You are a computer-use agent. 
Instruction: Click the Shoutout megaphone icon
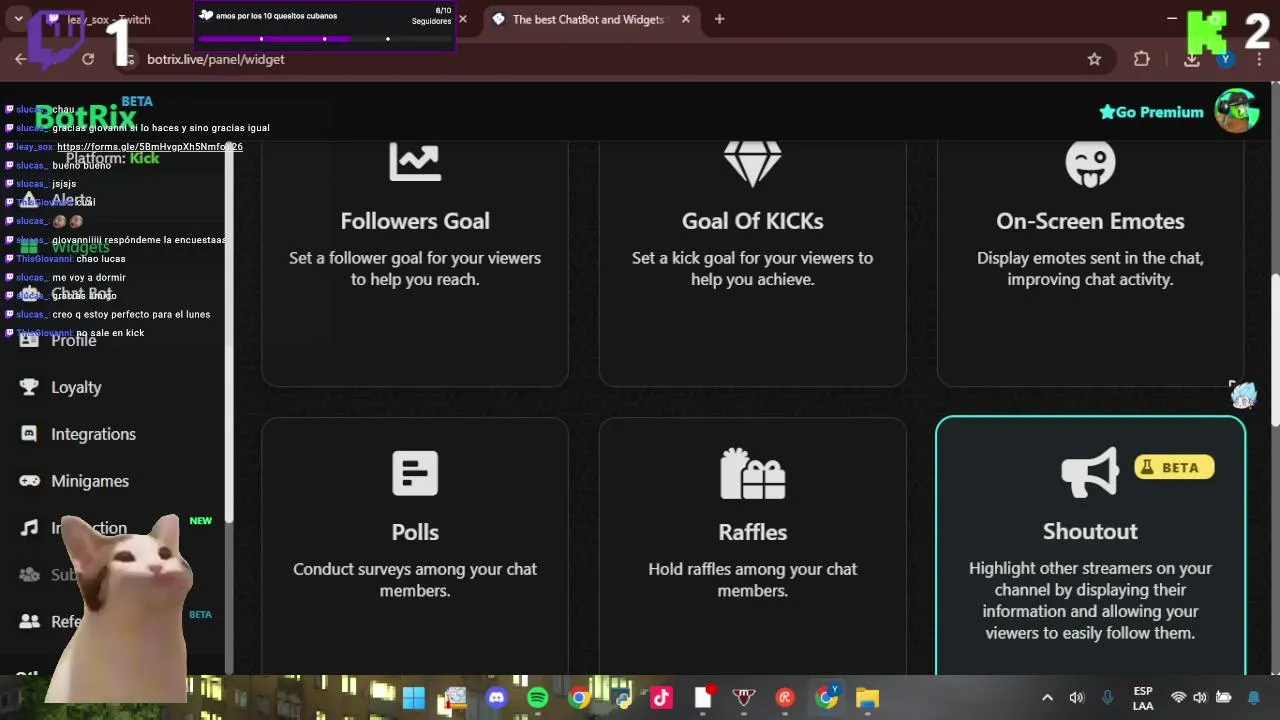[x=1090, y=472]
